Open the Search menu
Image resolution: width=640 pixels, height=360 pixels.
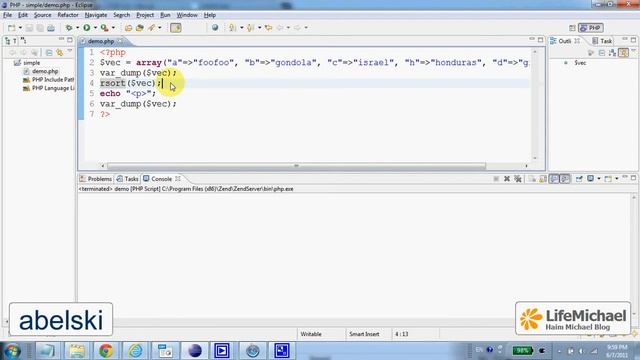122,15
